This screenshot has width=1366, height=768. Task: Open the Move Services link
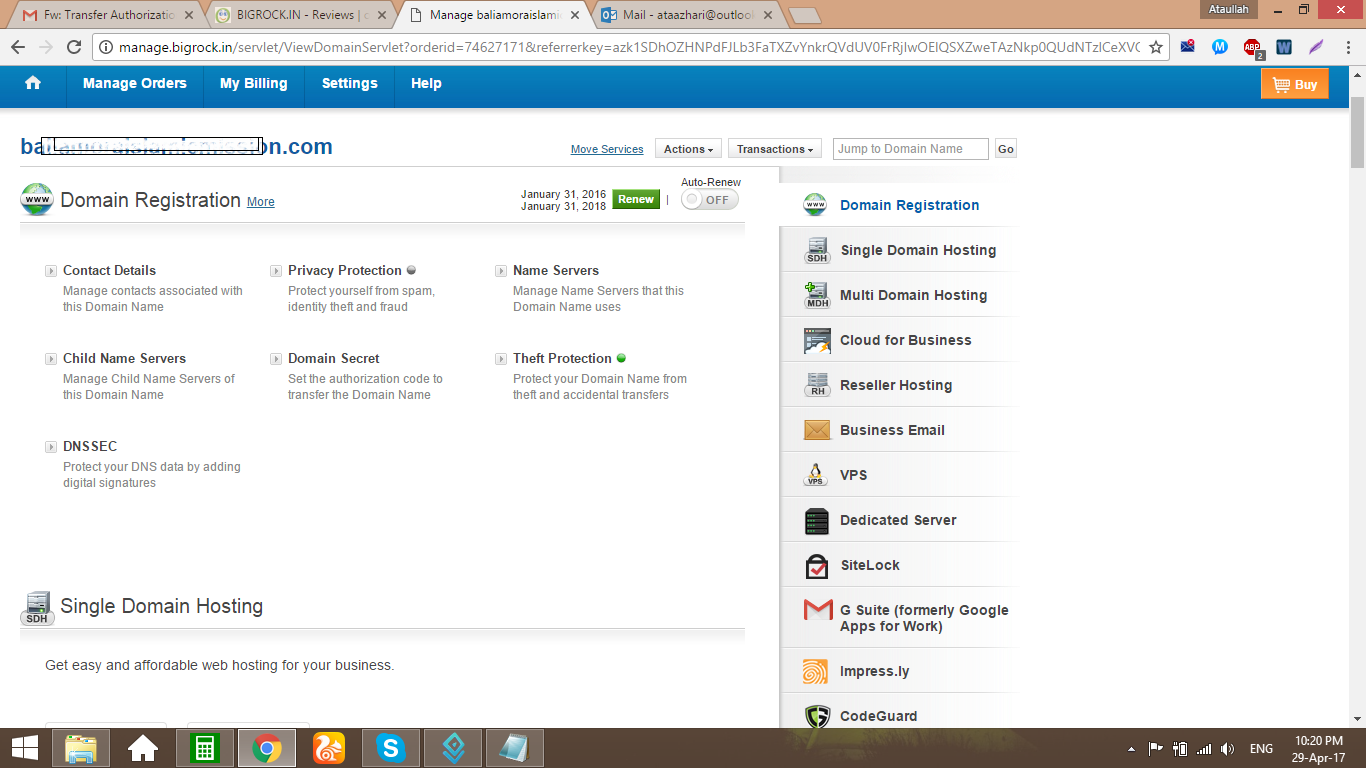click(607, 149)
